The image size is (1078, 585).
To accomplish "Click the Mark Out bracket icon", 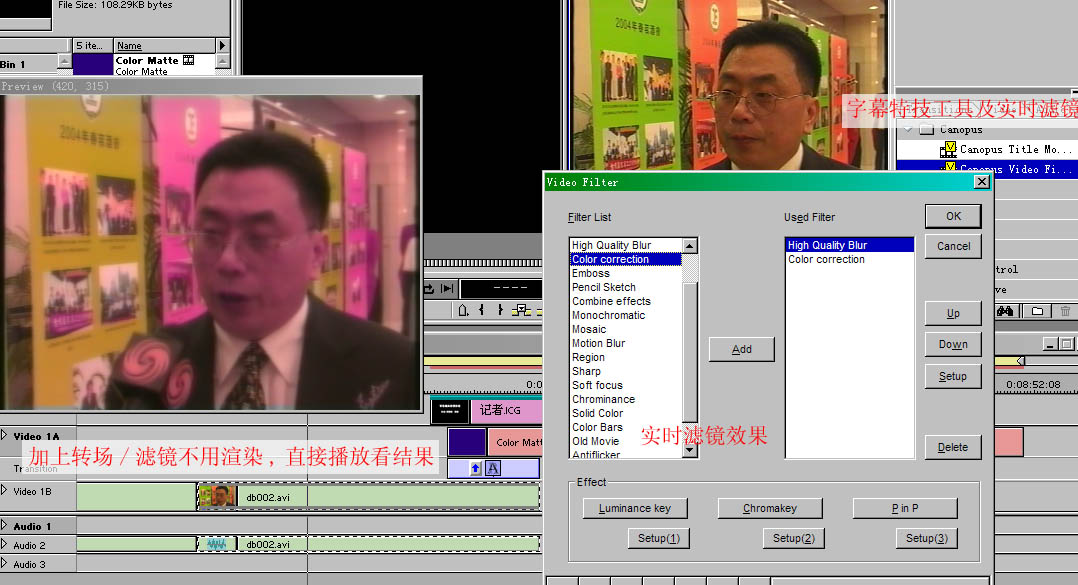I will [500, 310].
